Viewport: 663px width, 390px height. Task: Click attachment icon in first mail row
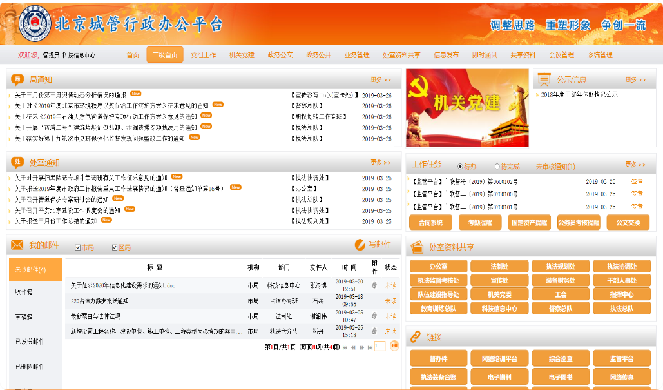374,286
